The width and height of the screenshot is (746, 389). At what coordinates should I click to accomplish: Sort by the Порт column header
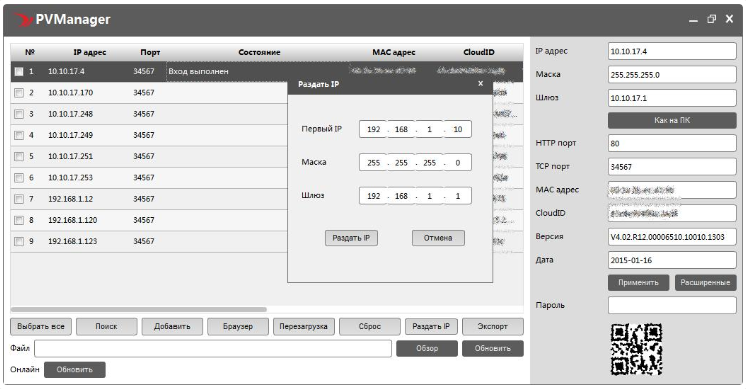[x=150, y=52]
